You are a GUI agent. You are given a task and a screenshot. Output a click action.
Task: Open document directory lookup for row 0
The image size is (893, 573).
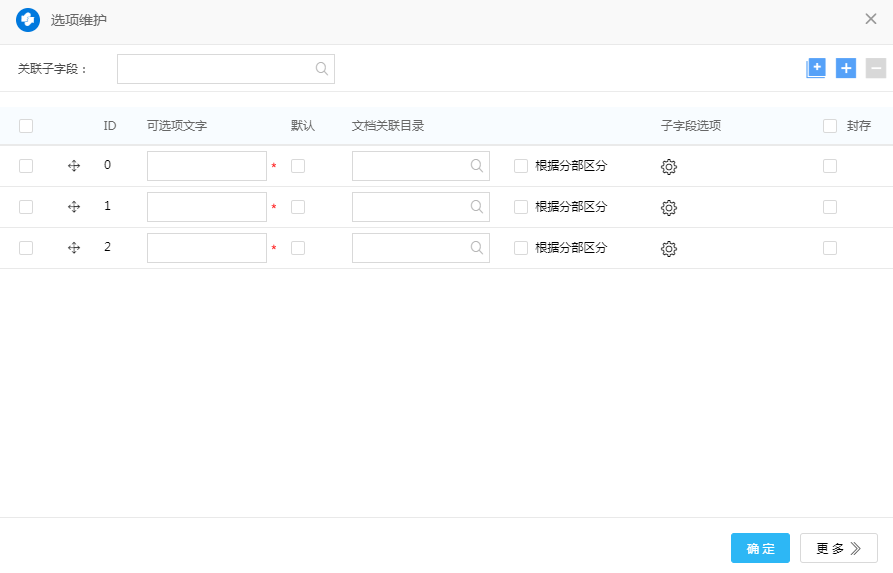pyautogui.click(x=477, y=166)
